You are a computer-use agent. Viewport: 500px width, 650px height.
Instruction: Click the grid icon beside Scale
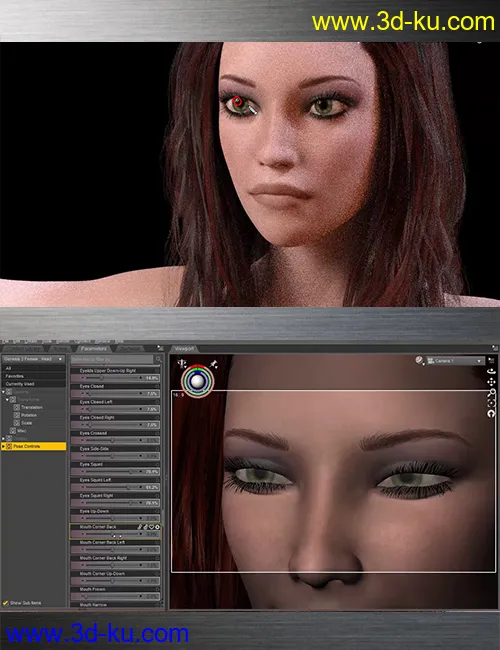pyautogui.click(x=17, y=423)
